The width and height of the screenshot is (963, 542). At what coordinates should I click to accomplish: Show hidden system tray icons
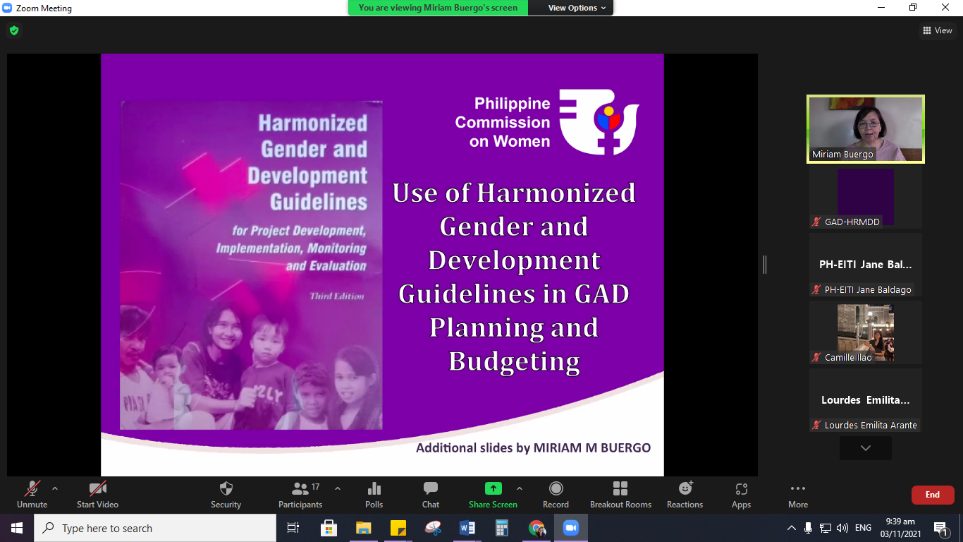point(792,528)
